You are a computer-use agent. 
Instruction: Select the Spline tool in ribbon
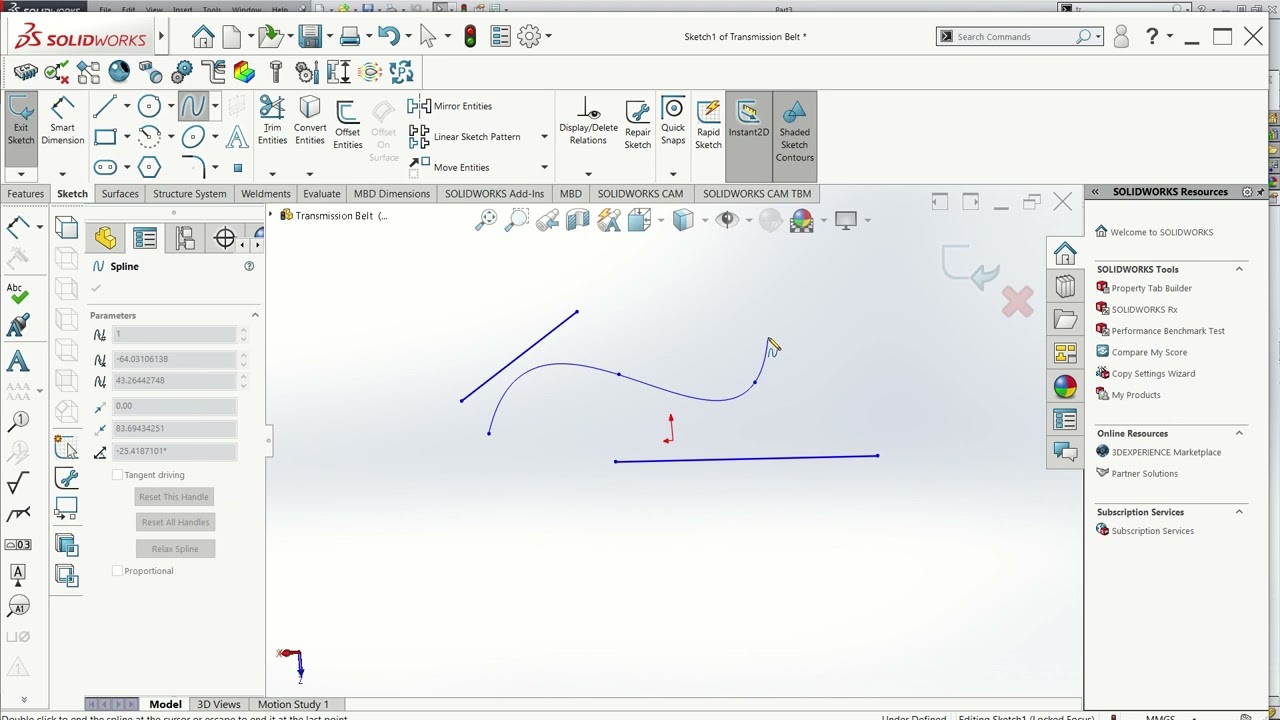pyautogui.click(x=193, y=106)
